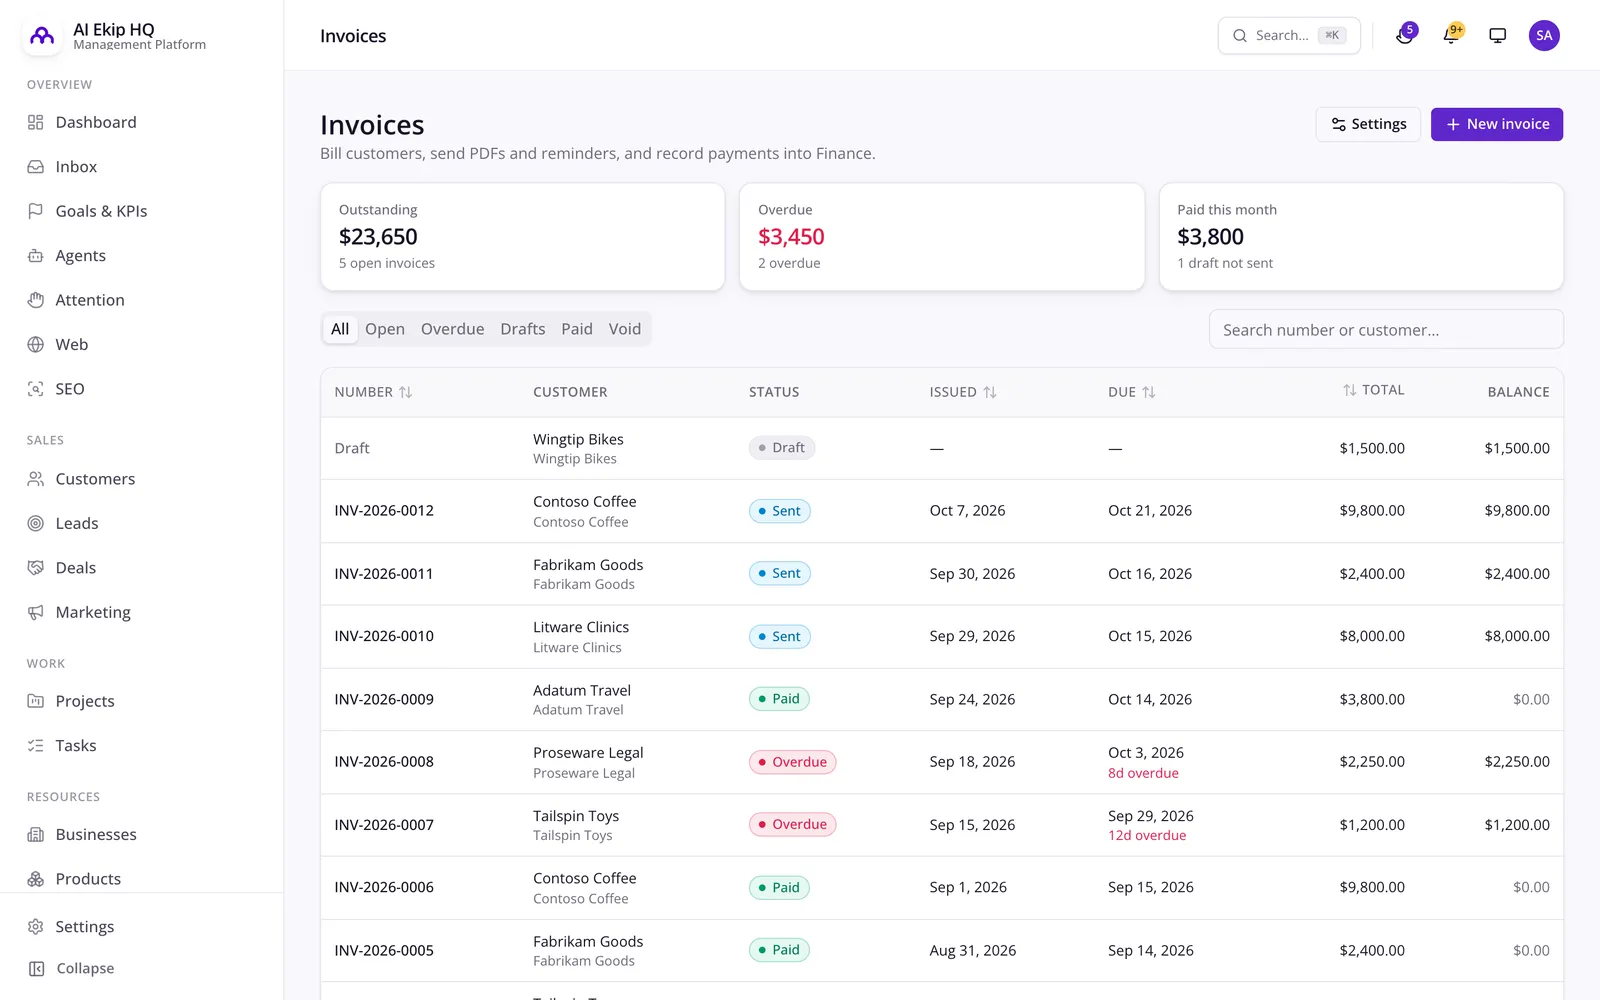Screen dimensions: 1600x1000
Task: Open the Wingtip Bikes draft row
Action: (x=942, y=448)
